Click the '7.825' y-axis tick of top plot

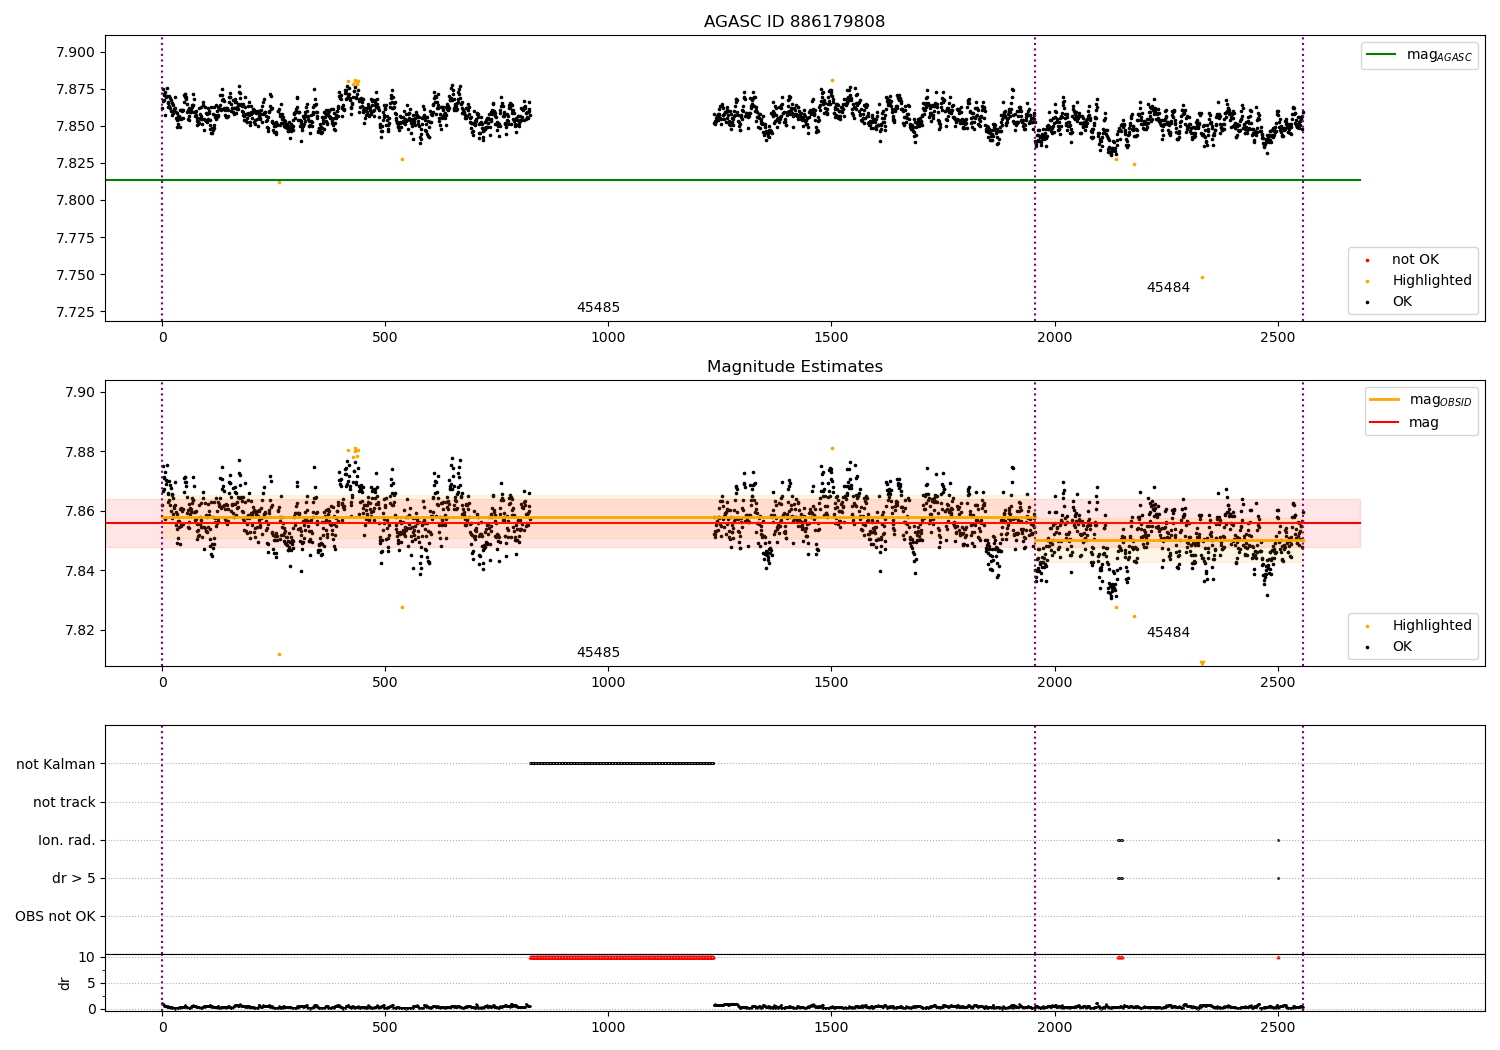pos(75,163)
